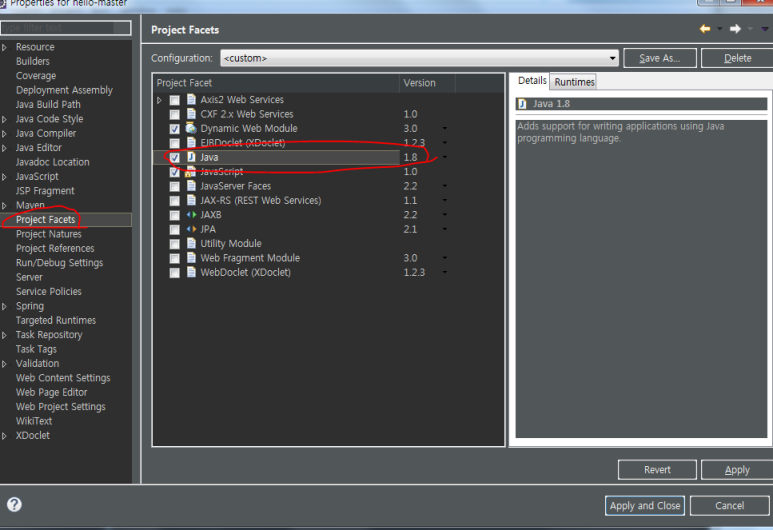Image resolution: width=773 pixels, height=530 pixels.
Task: Click the JPA facet icon
Action: coord(191,229)
